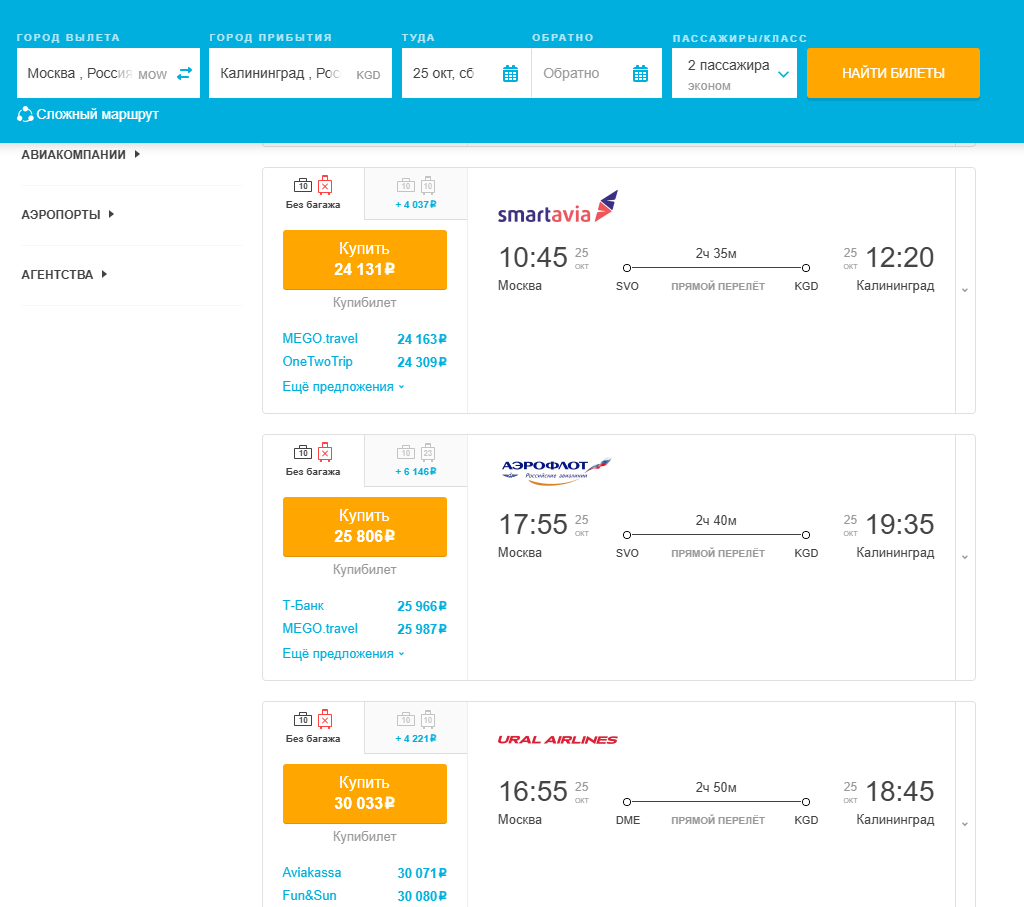This screenshot has width=1024, height=907.
Task: Click the complex route icon
Action: tap(26, 114)
